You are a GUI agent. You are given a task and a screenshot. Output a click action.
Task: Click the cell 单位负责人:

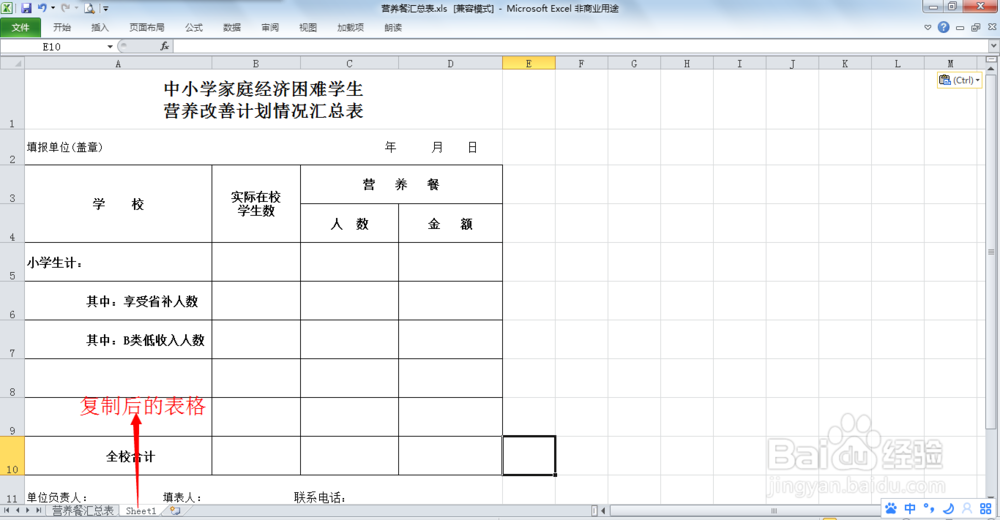[57, 498]
